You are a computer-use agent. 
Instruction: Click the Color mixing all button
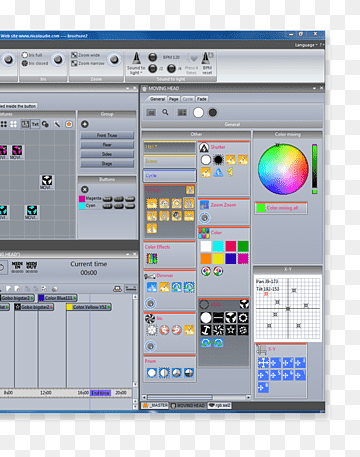coord(281,208)
